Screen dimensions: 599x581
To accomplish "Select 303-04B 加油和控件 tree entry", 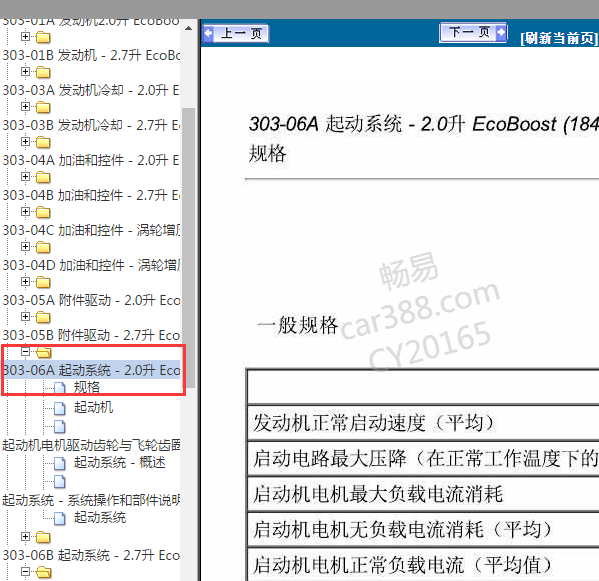I will pyautogui.click(x=91, y=196).
